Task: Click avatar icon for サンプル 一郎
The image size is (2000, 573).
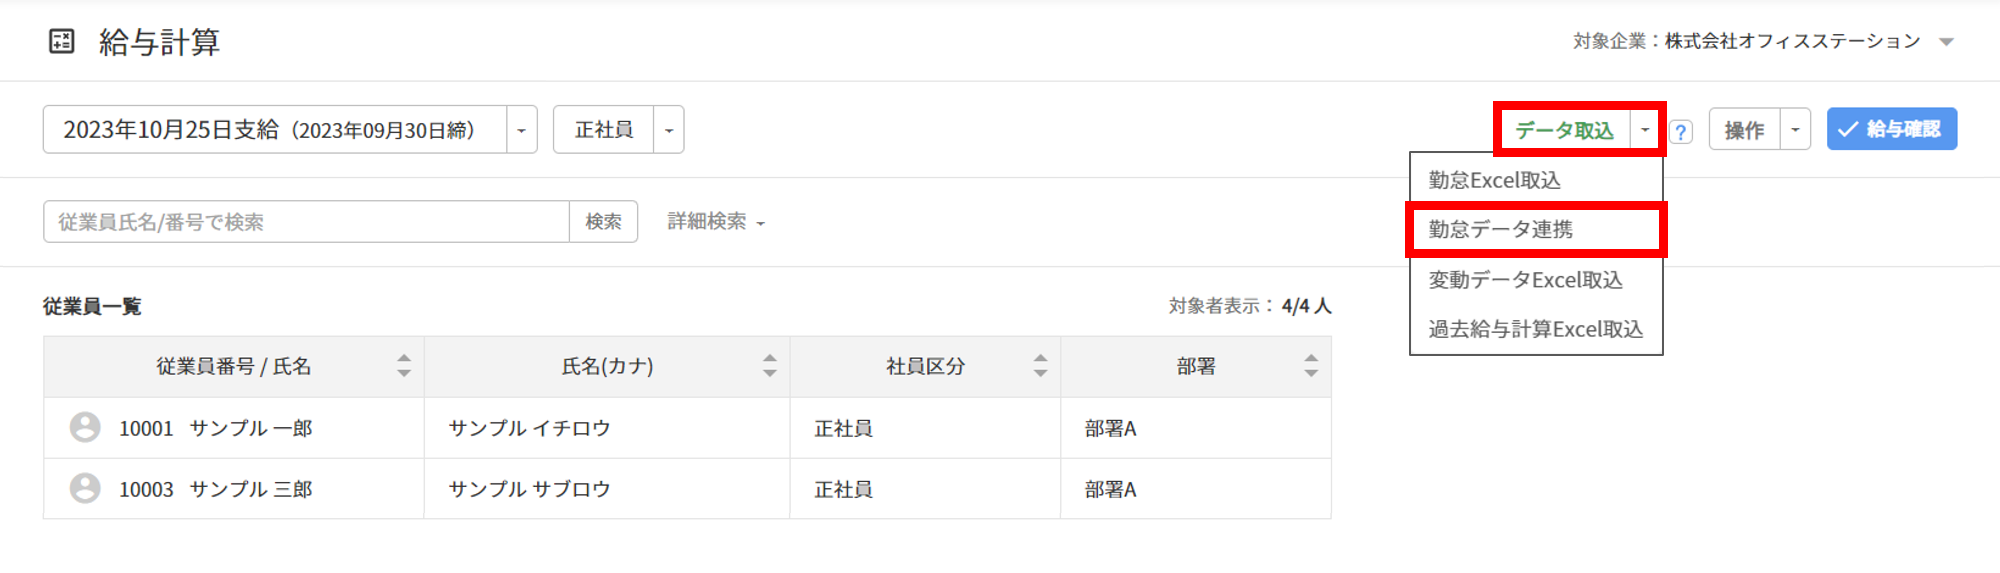Action: (x=85, y=427)
